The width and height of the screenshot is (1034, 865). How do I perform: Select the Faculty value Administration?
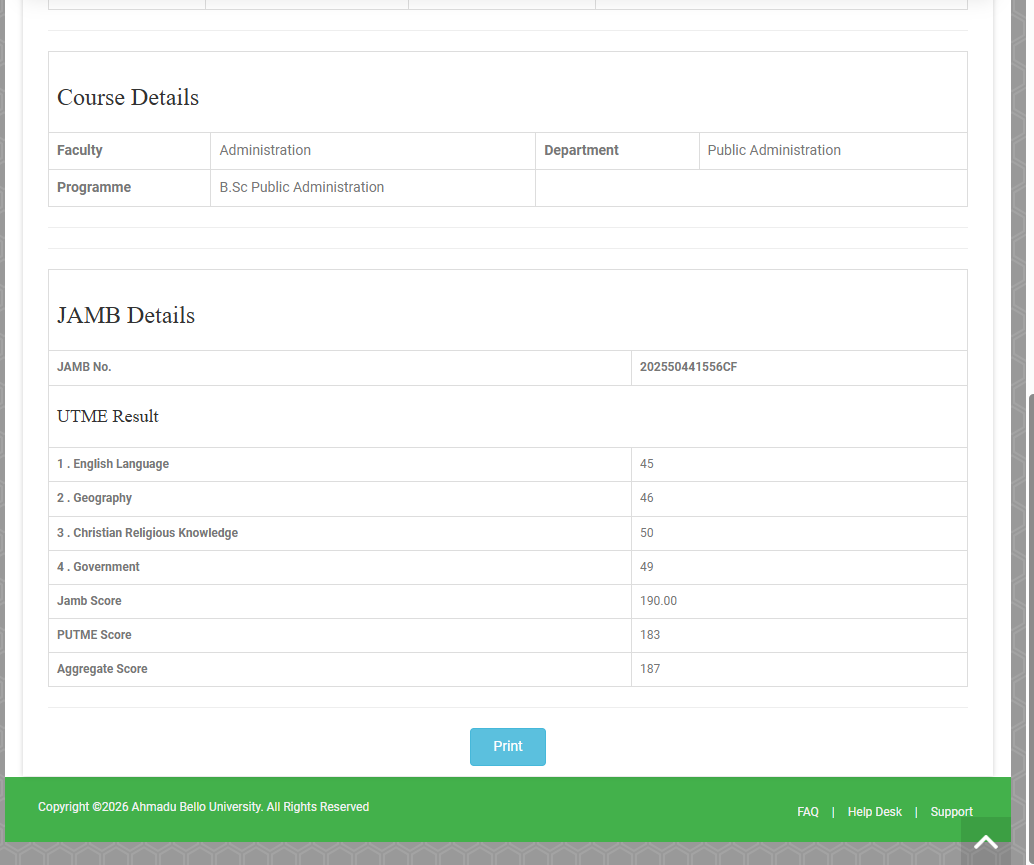pyautogui.click(x=265, y=150)
